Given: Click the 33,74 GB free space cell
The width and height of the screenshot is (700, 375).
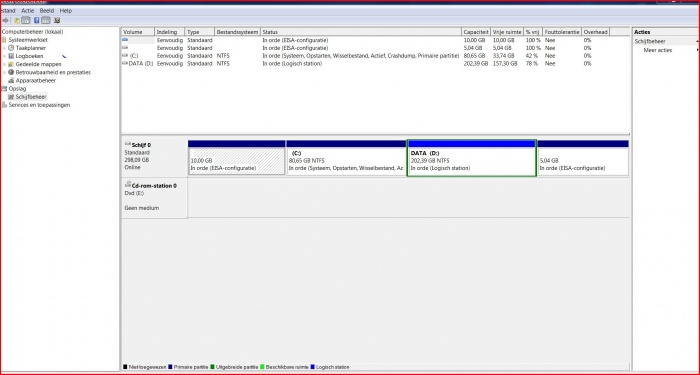Looking at the screenshot, I should (505, 56).
